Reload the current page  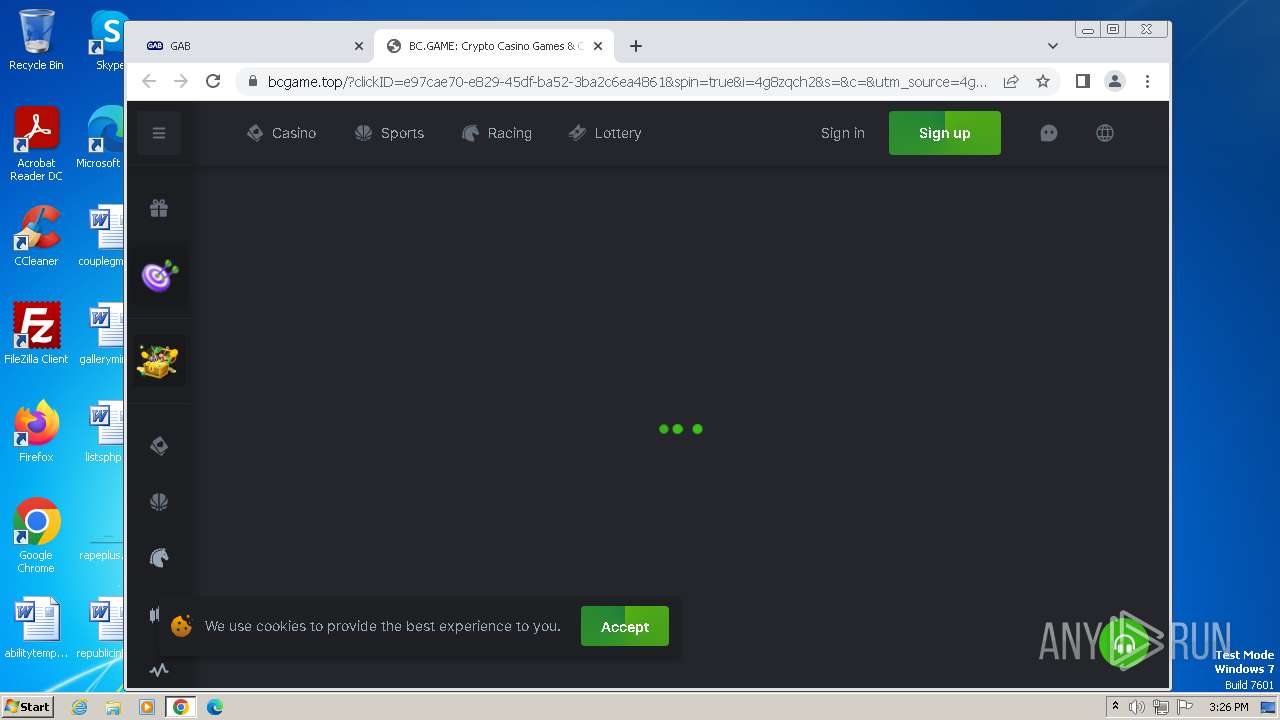click(x=213, y=81)
